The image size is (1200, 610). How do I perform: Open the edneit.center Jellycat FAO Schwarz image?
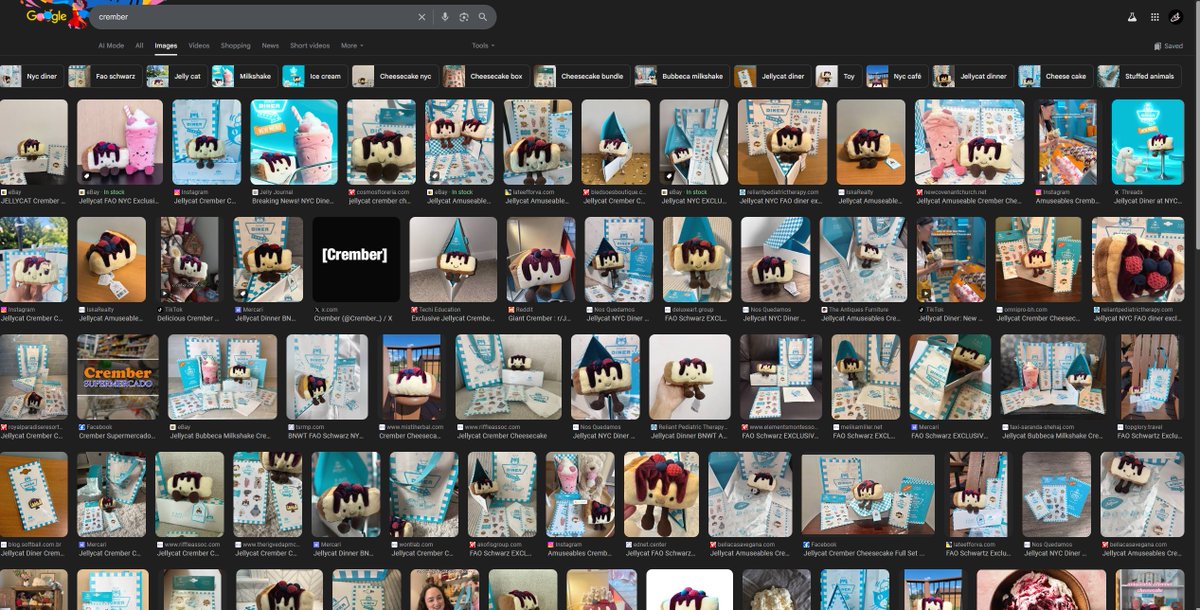tap(661, 494)
